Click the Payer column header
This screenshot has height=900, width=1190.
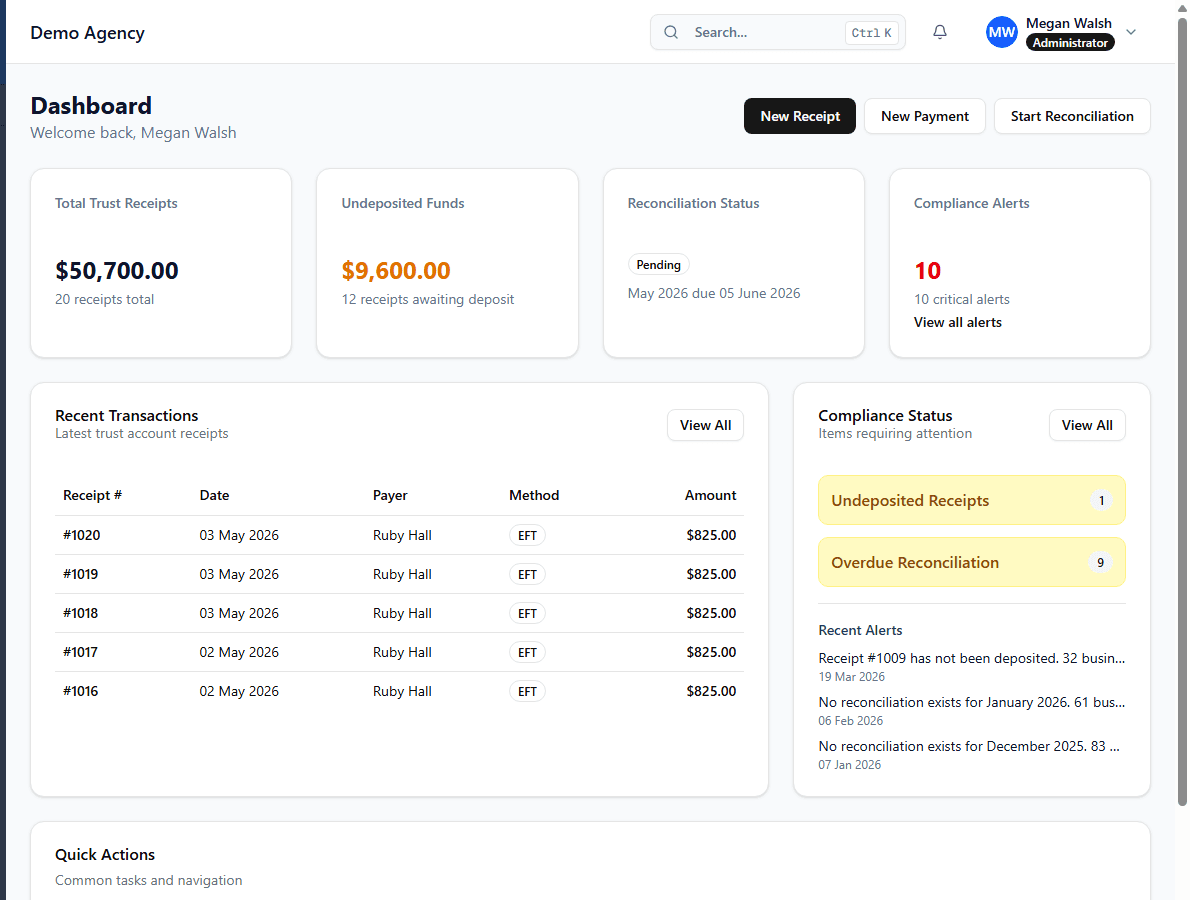(390, 495)
